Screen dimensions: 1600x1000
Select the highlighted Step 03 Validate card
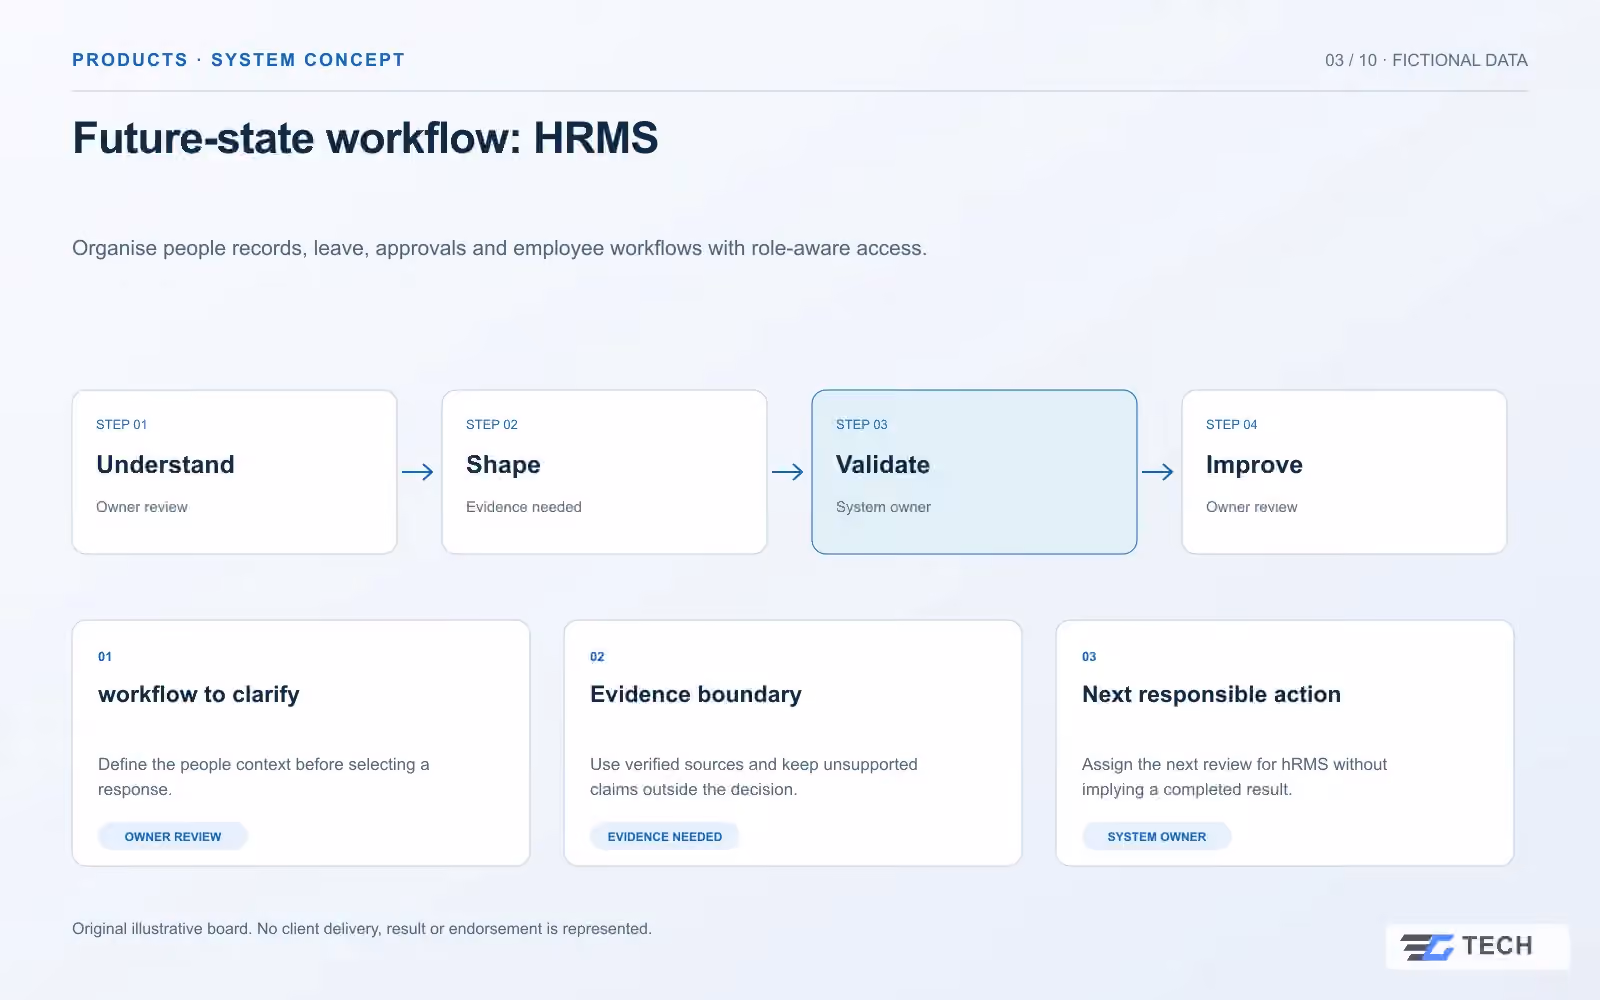975,472
